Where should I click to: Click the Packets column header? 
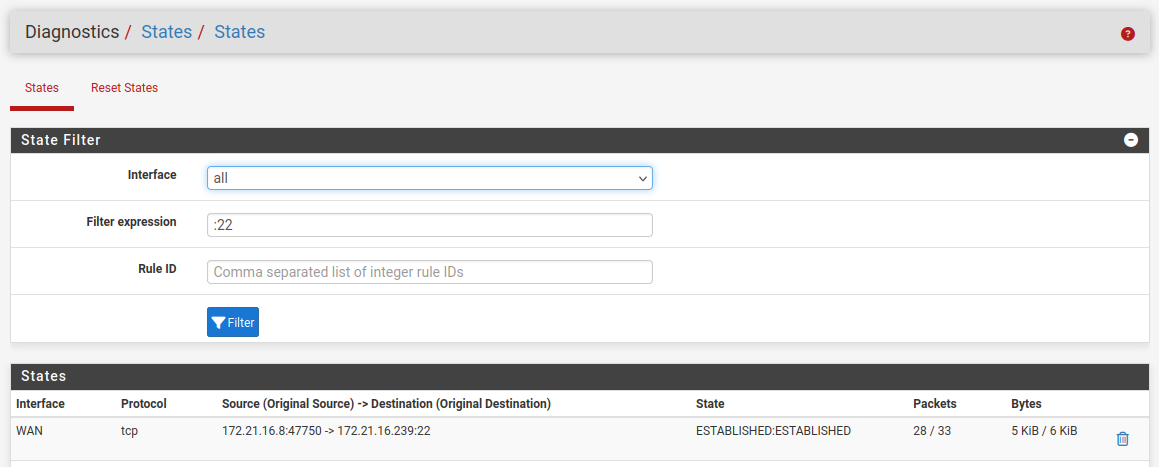tap(935, 403)
